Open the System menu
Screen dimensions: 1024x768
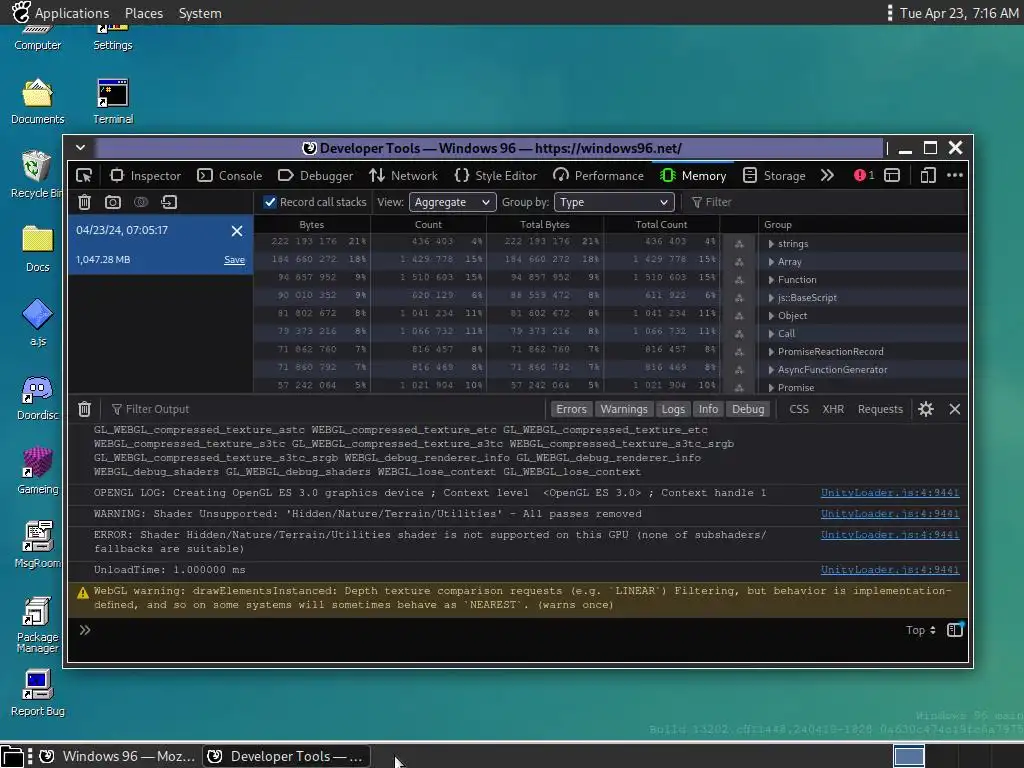pyautogui.click(x=200, y=13)
